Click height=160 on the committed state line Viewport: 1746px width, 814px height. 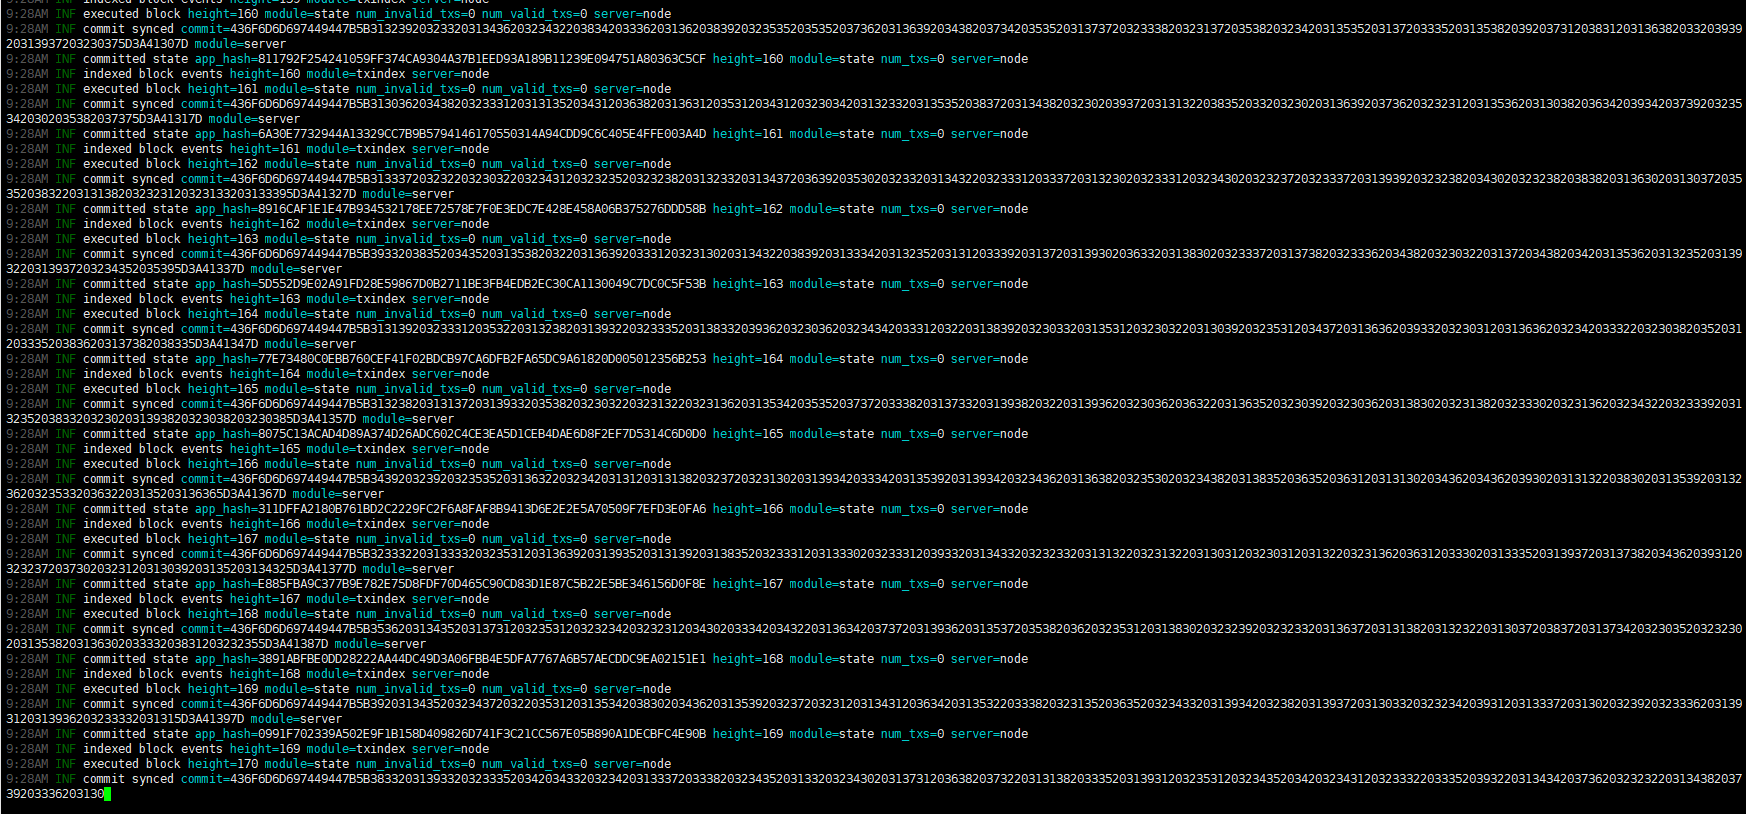[x=748, y=59]
